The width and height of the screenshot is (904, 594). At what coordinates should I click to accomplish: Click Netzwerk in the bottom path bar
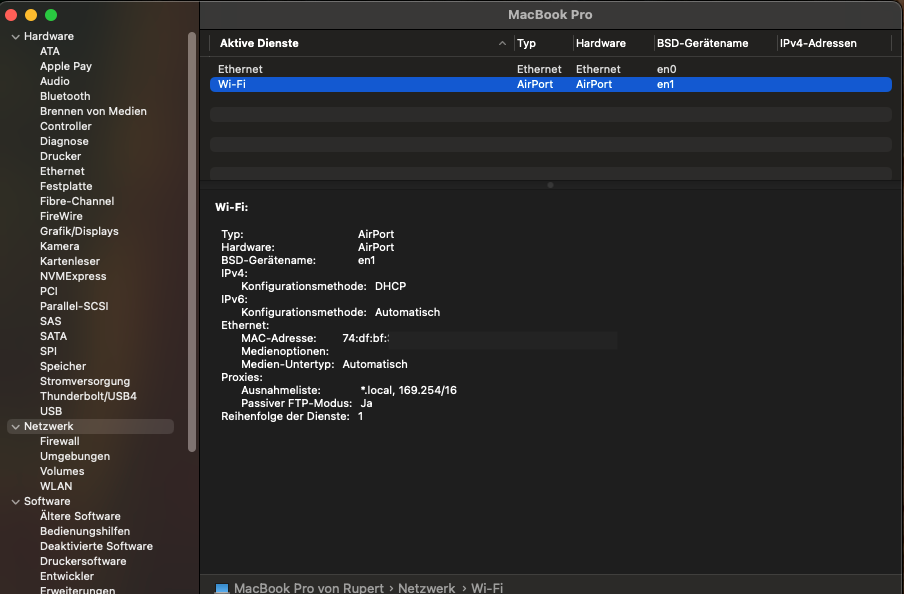click(426, 589)
